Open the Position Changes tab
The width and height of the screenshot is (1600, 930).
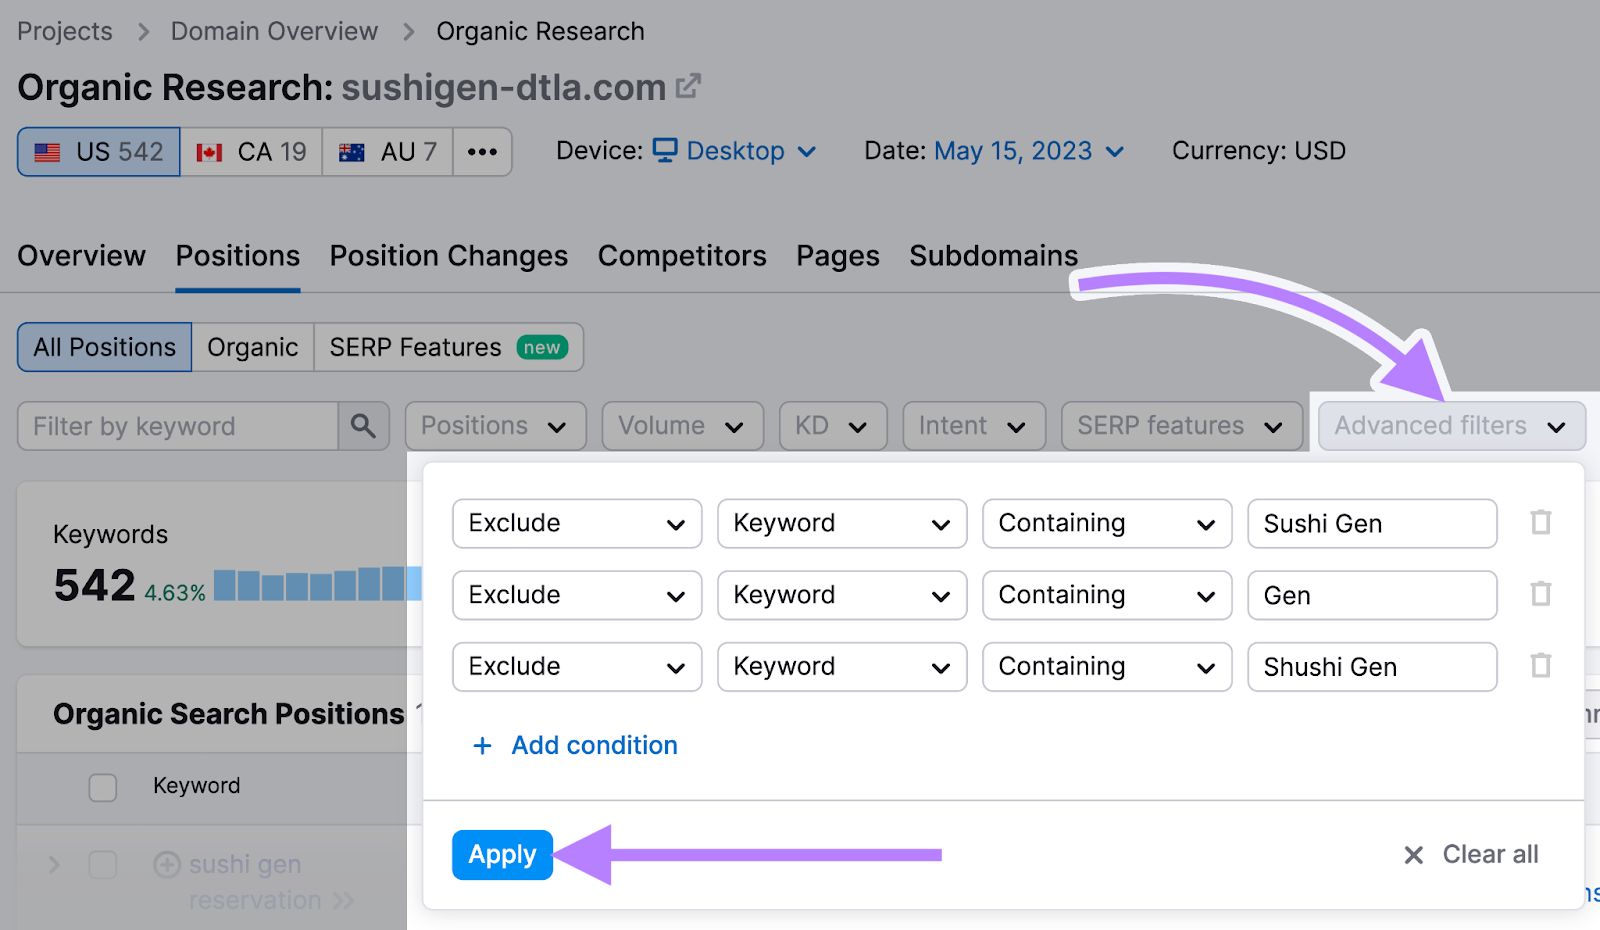(449, 256)
